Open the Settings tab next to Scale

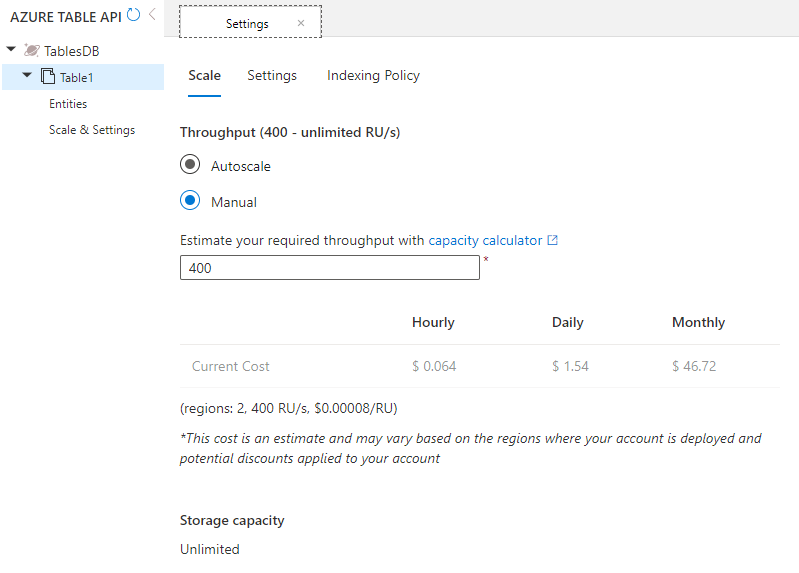coord(272,76)
